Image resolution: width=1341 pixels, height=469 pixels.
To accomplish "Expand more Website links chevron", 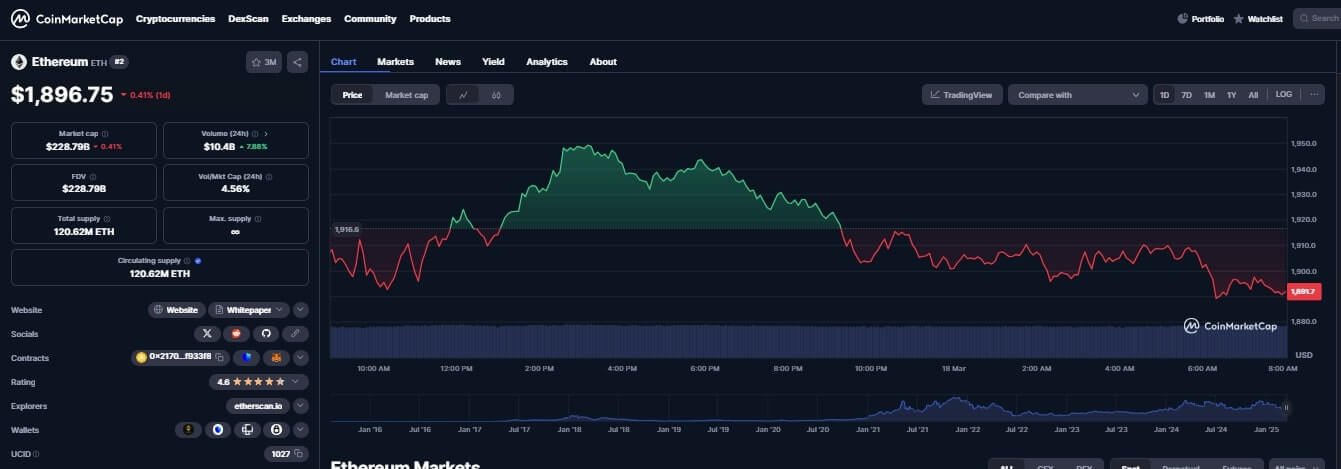I will coord(301,310).
